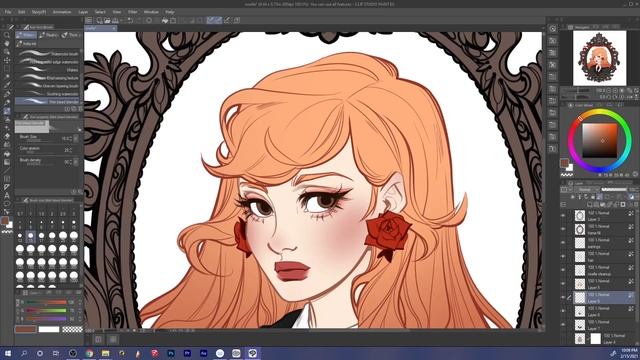Hide the earrings layer eye icon

point(563,243)
